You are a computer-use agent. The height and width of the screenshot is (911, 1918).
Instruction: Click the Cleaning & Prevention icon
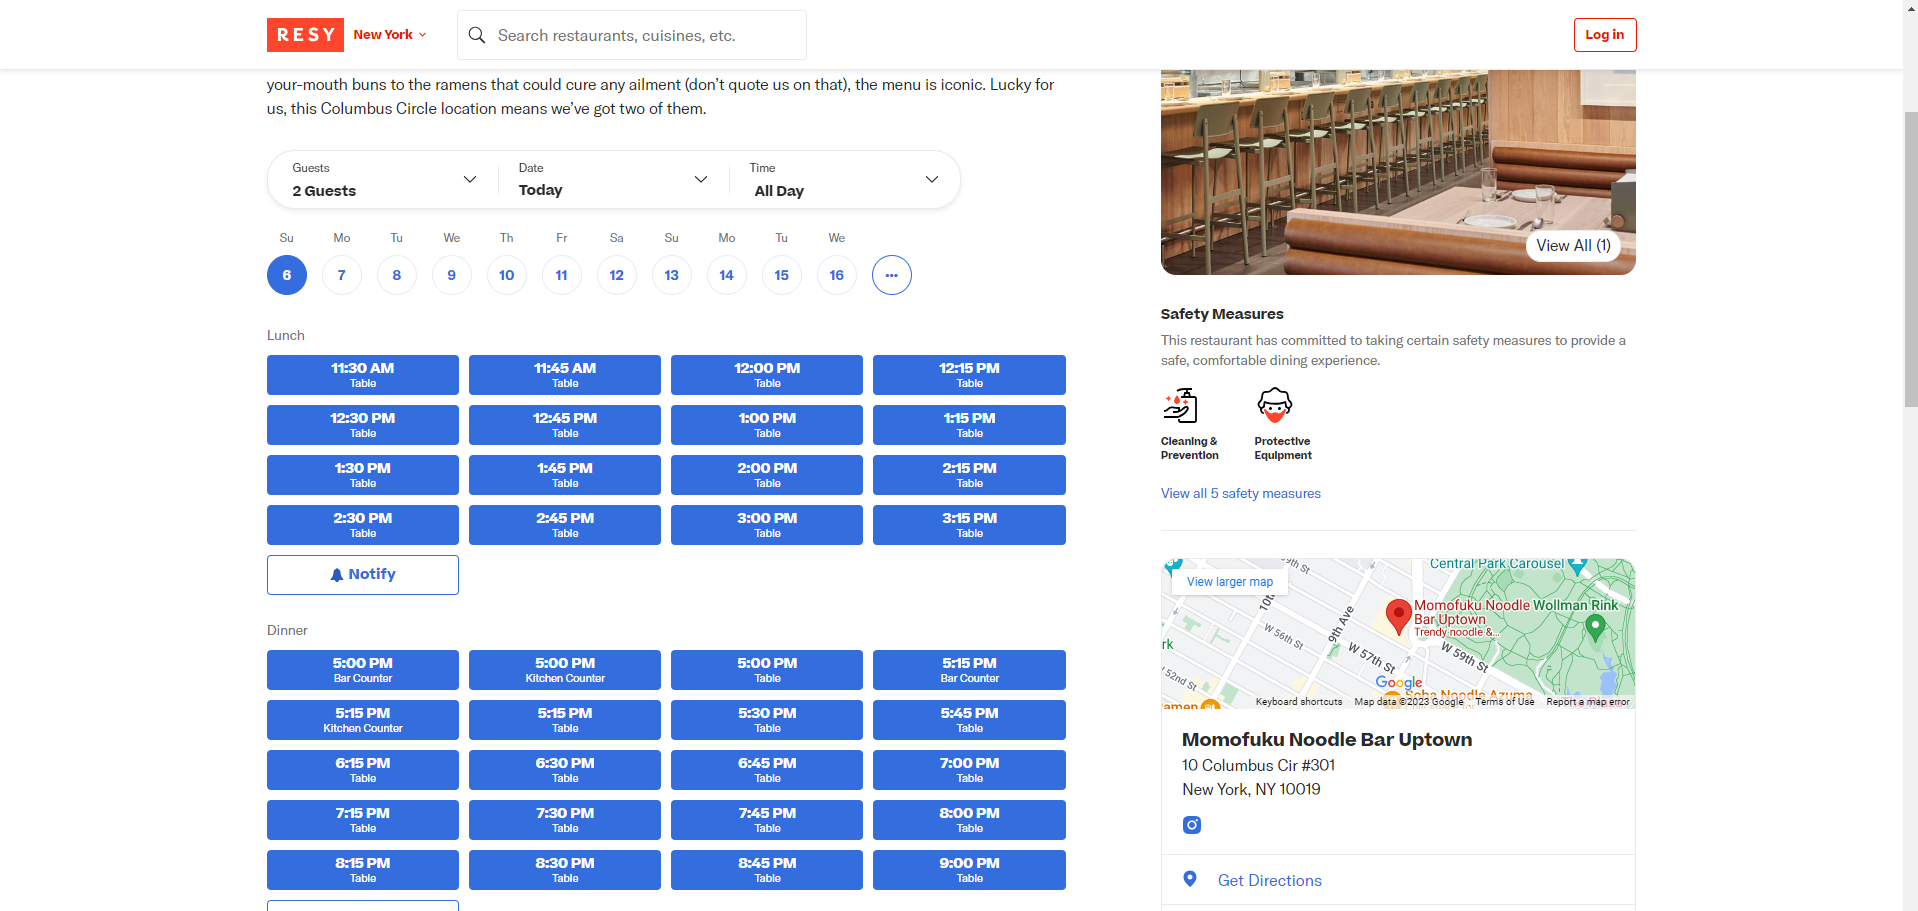1180,406
